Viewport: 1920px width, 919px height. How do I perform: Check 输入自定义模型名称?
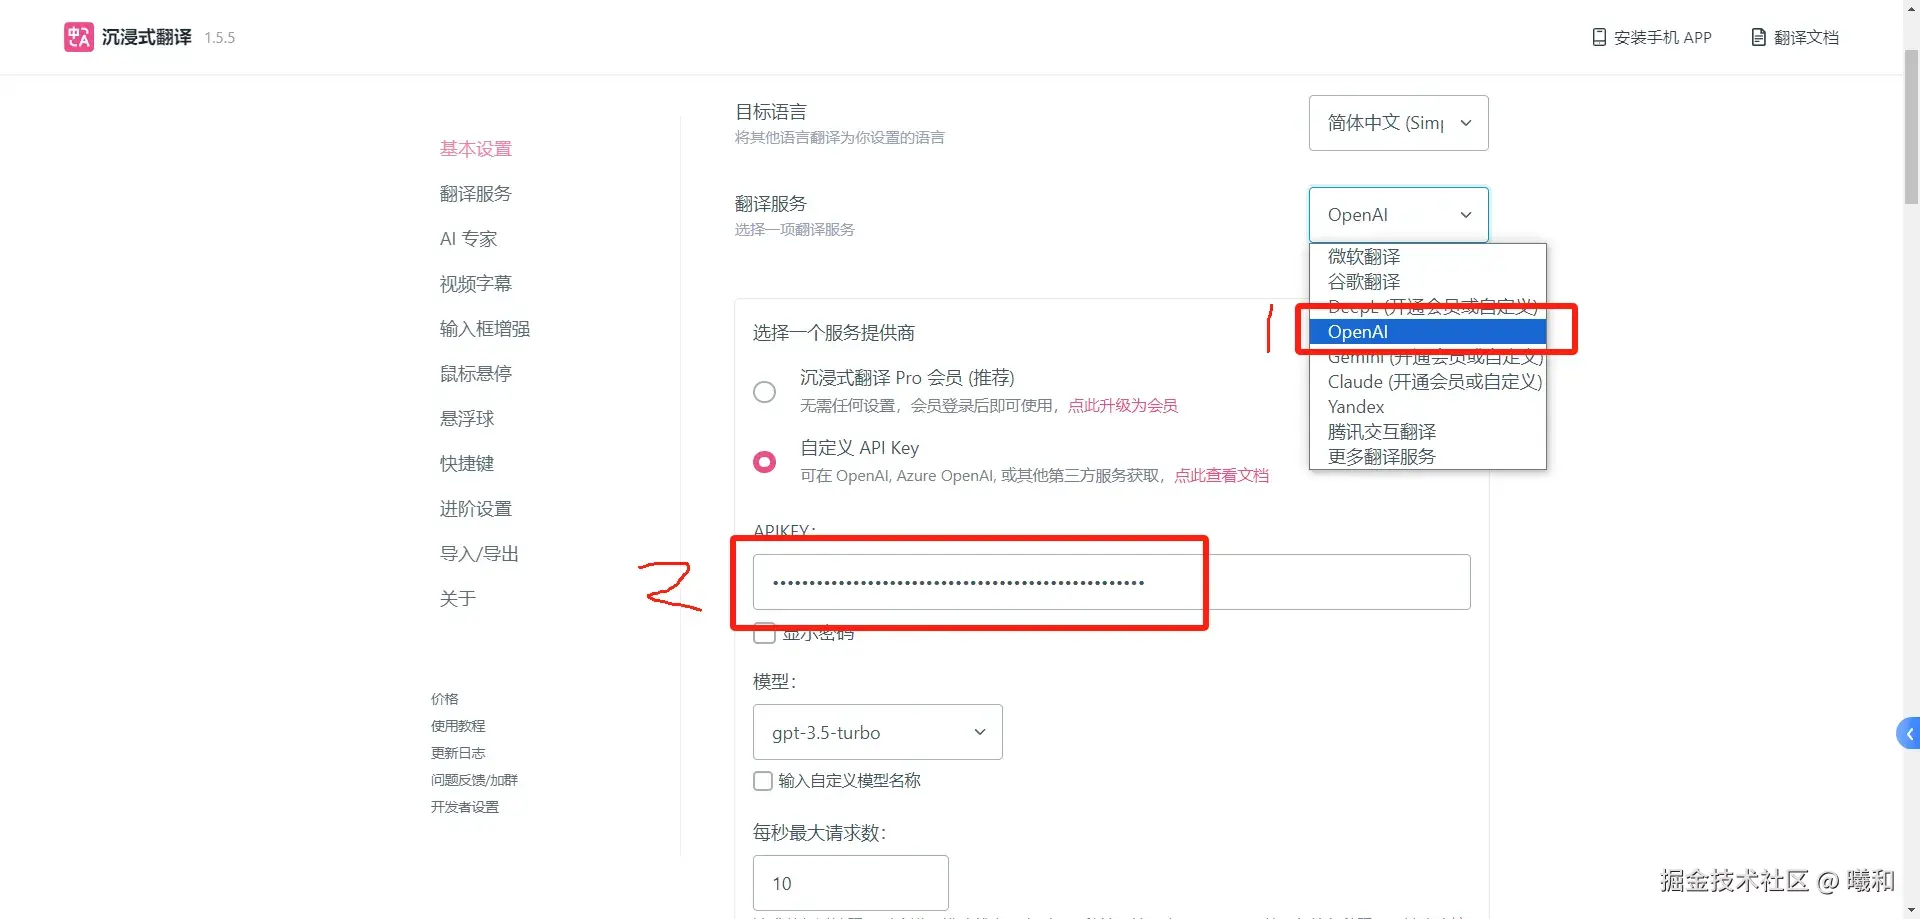click(761, 781)
